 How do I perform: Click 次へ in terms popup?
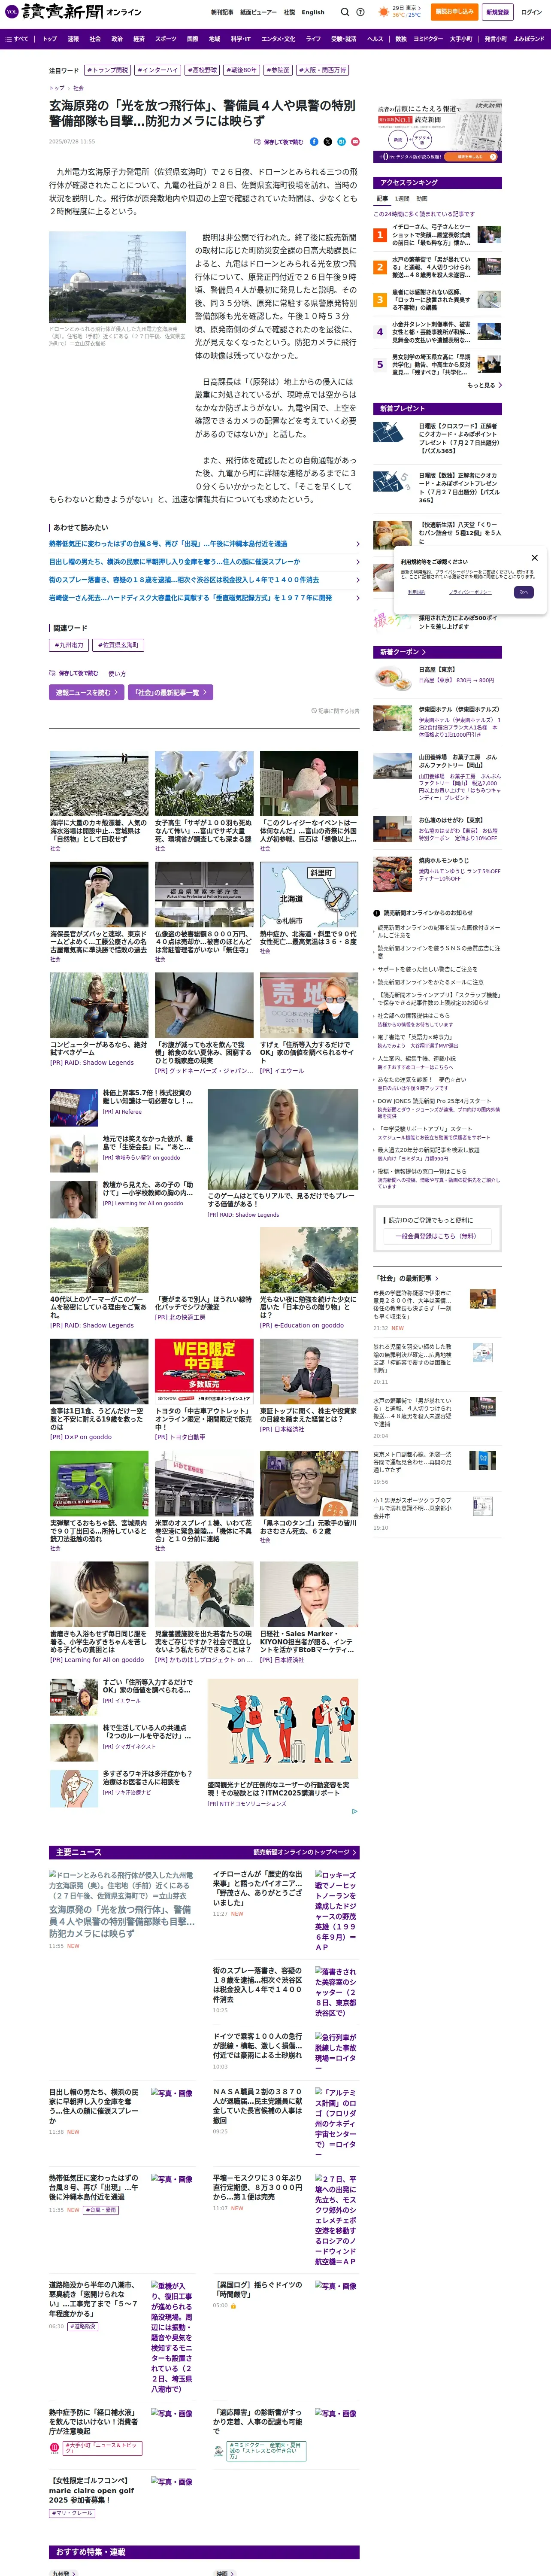(x=523, y=592)
